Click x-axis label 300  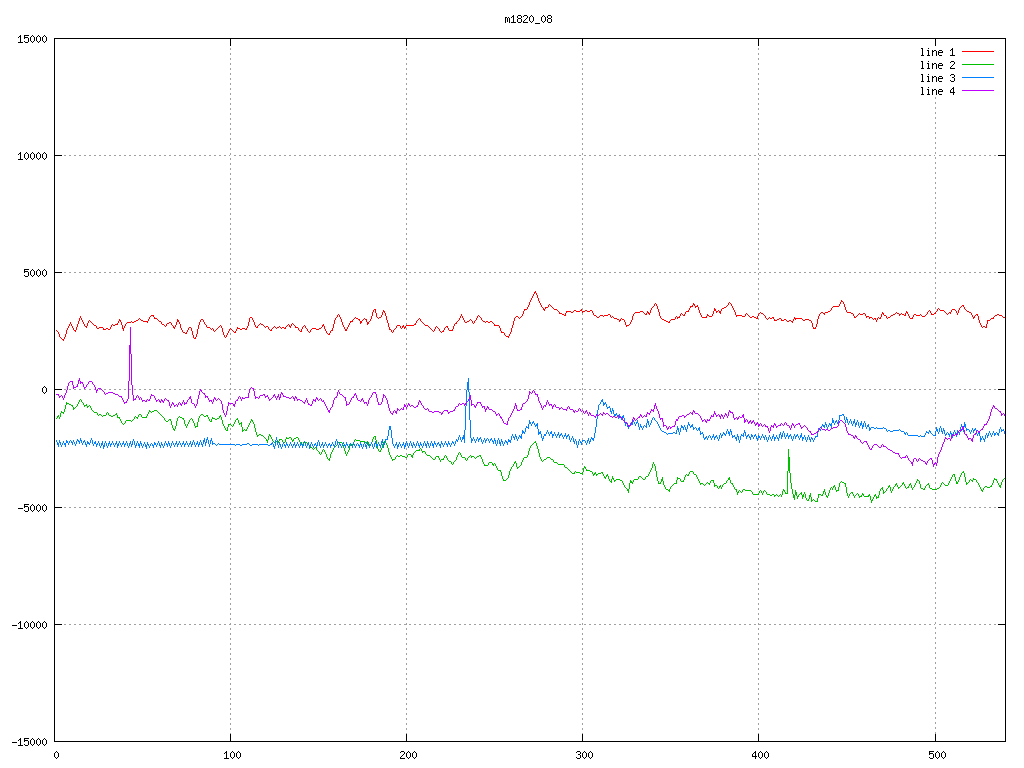(584, 756)
